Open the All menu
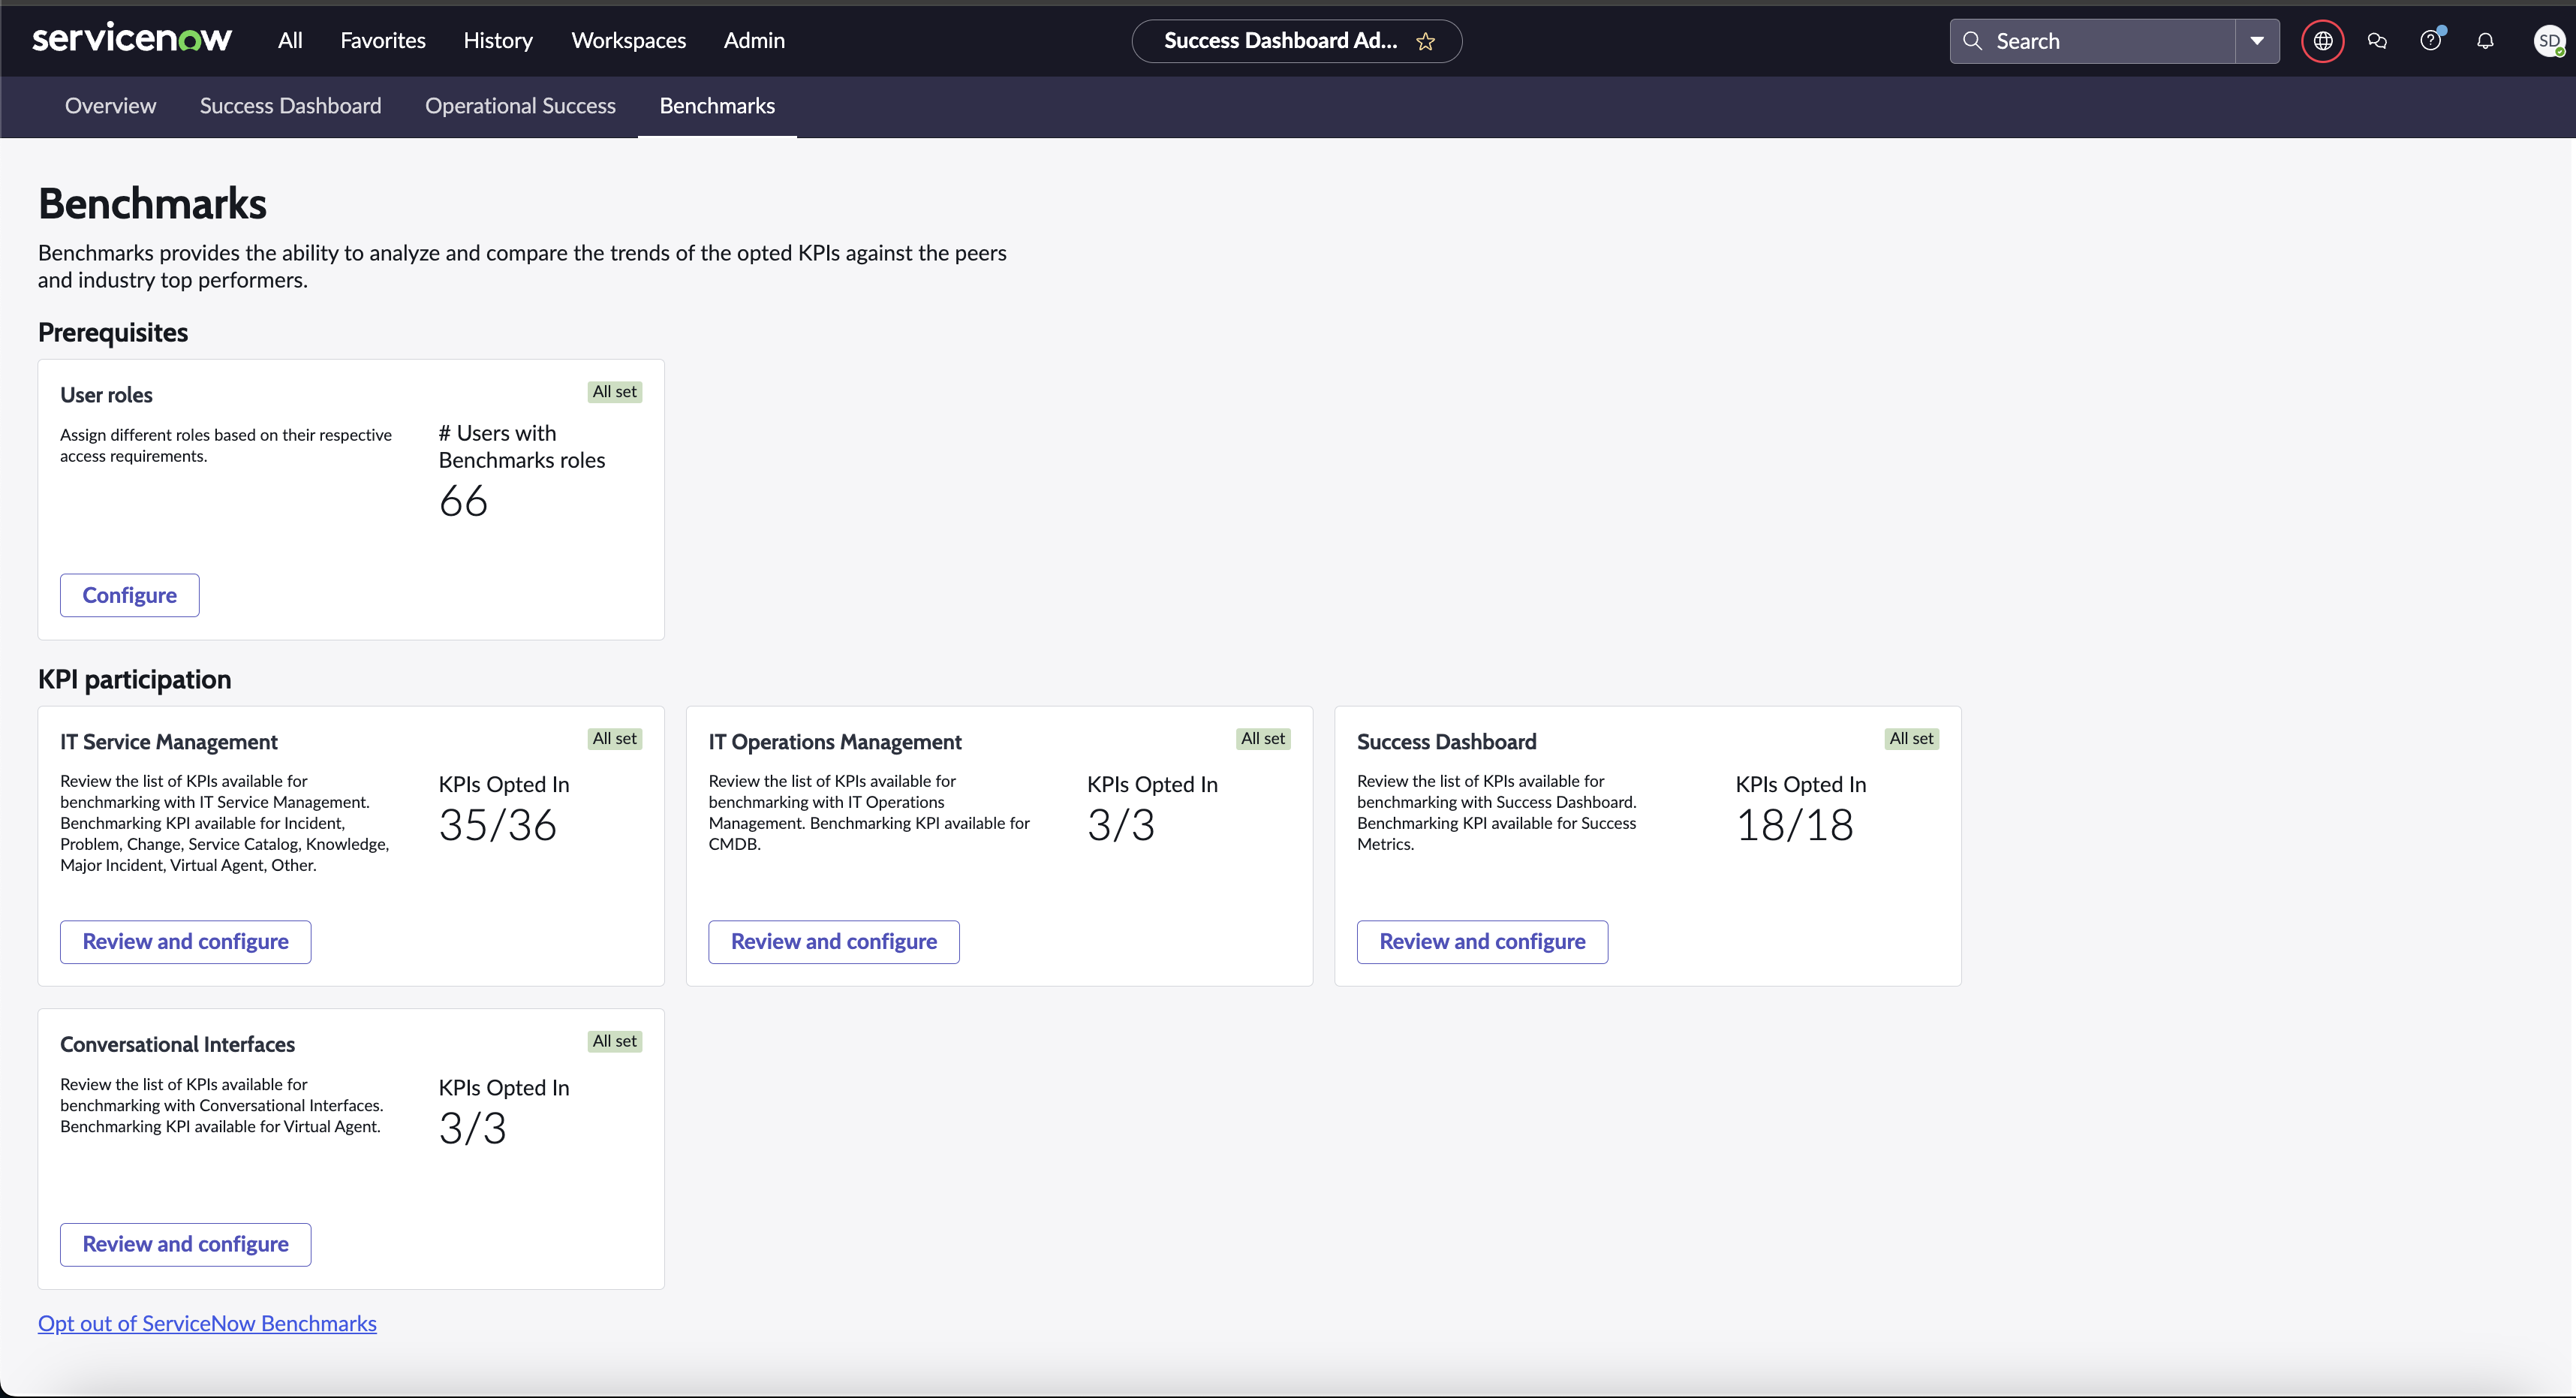Screen dimensions: 2576x1398 point(290,40)
